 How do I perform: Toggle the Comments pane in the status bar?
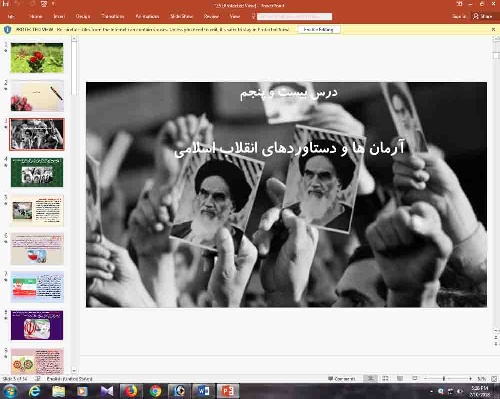(342, 379)
